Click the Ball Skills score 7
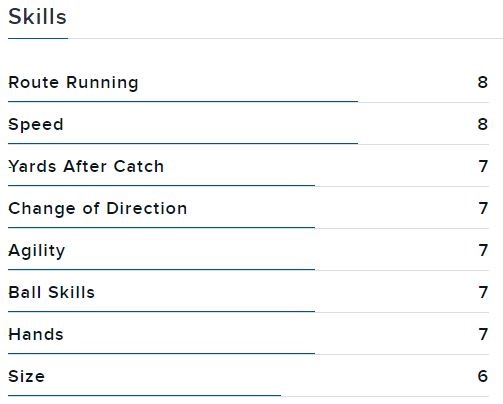The width and height of the screenshot is (503, 404). 483,292
